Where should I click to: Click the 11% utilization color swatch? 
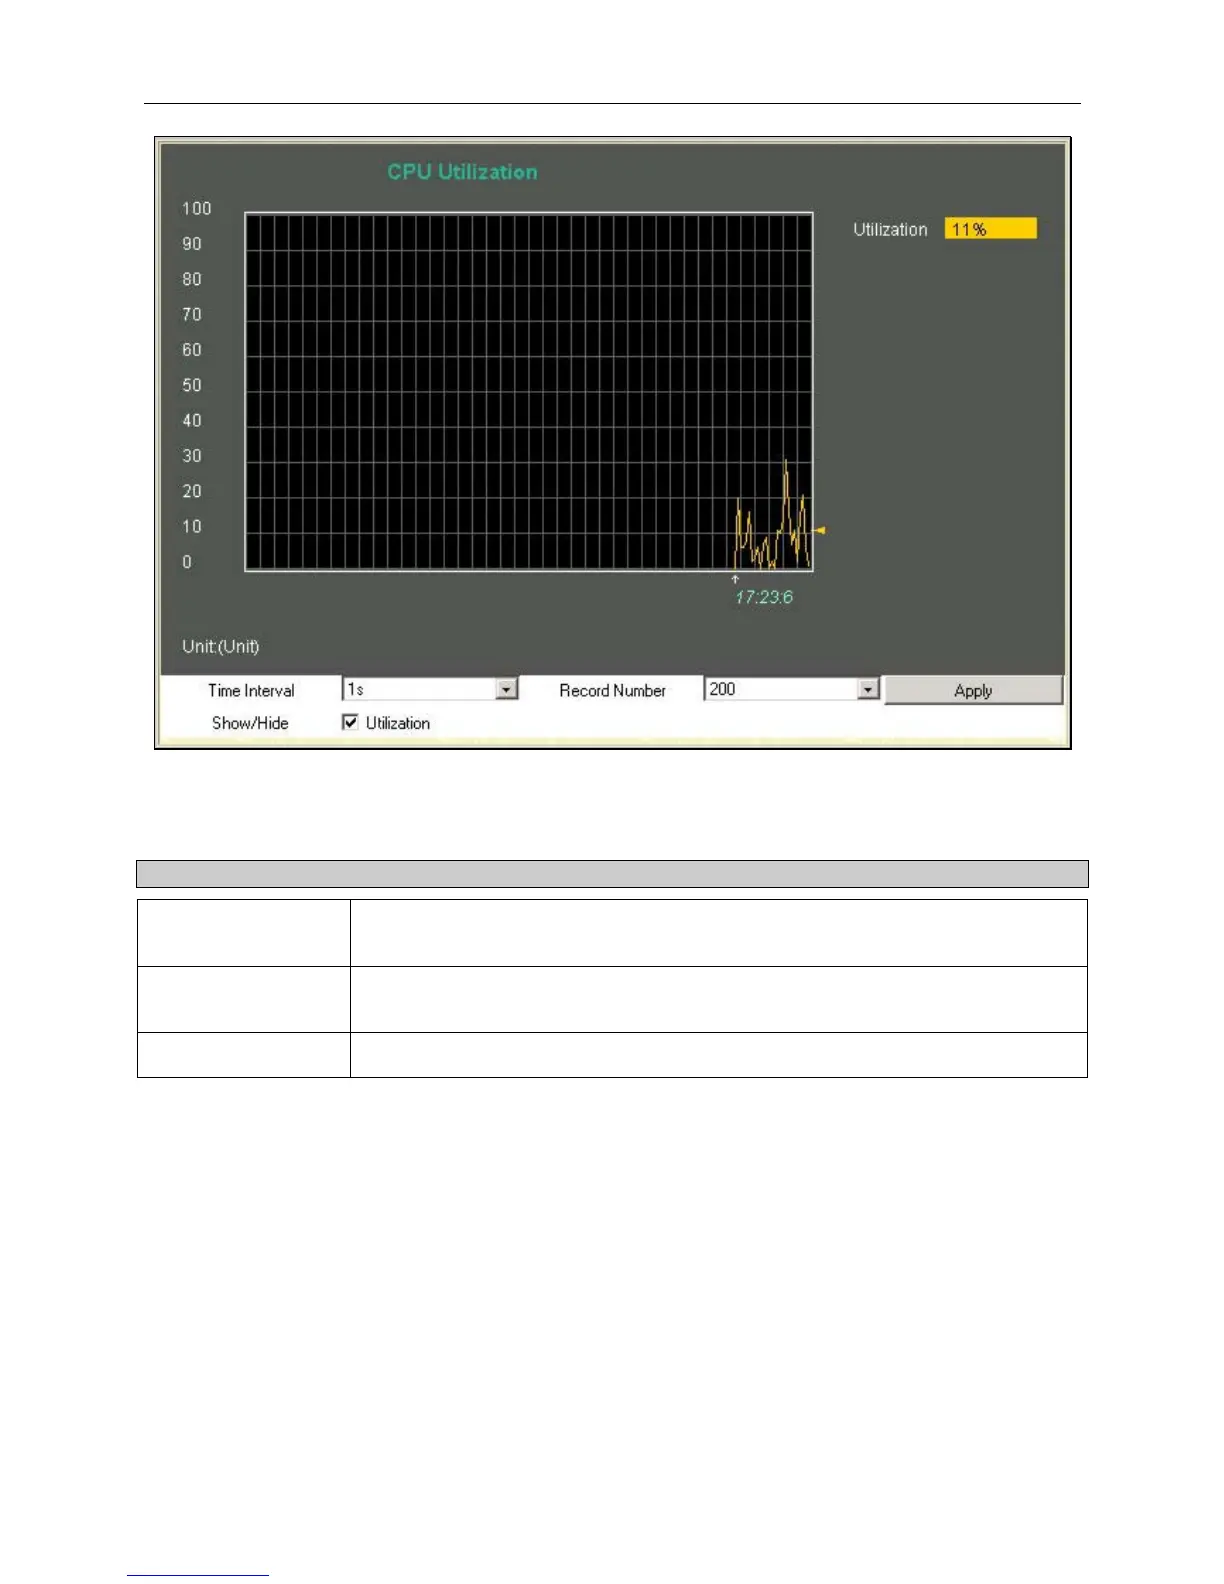pyautogui.click(x=990, y=229)
